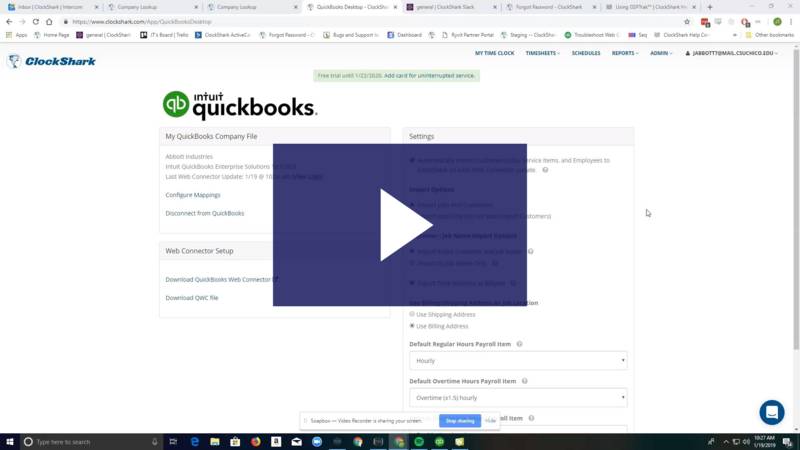Click the help icon beside Default Regular Hours Payroll Item
Image resolution: width=800 pixels, height=450 pixels.
pos(519,344)
